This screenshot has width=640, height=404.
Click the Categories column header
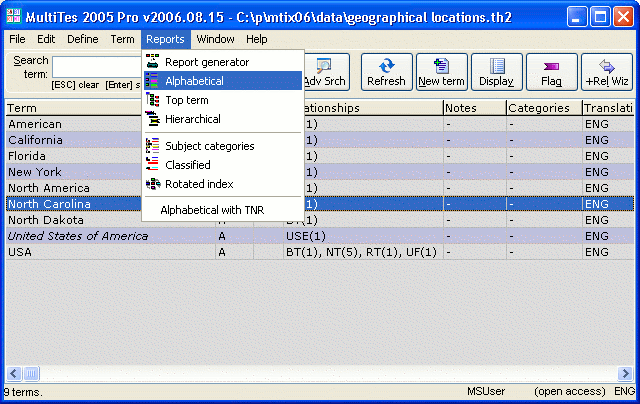544,108
